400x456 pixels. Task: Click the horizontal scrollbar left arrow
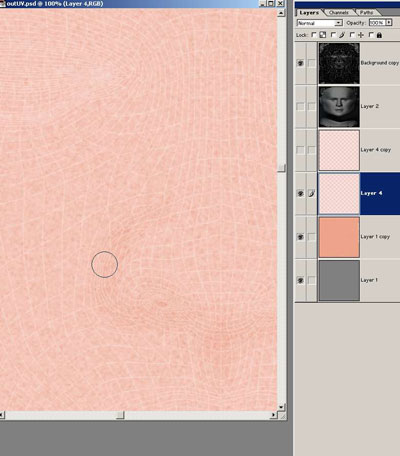click(2, 415)
